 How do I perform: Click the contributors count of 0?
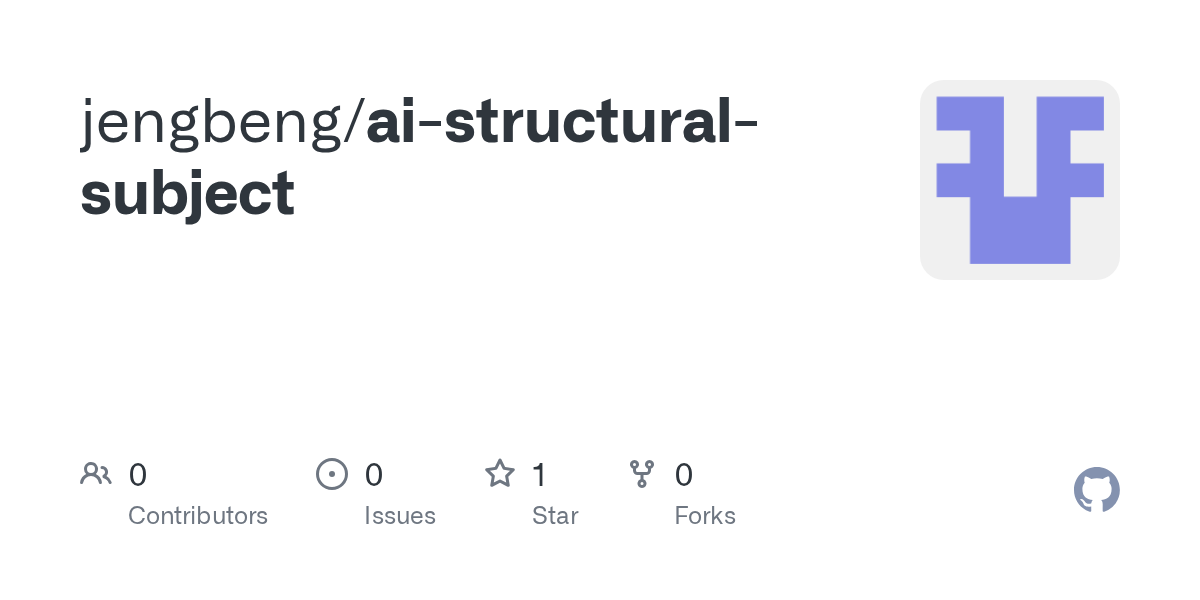[x=138, y=475]
